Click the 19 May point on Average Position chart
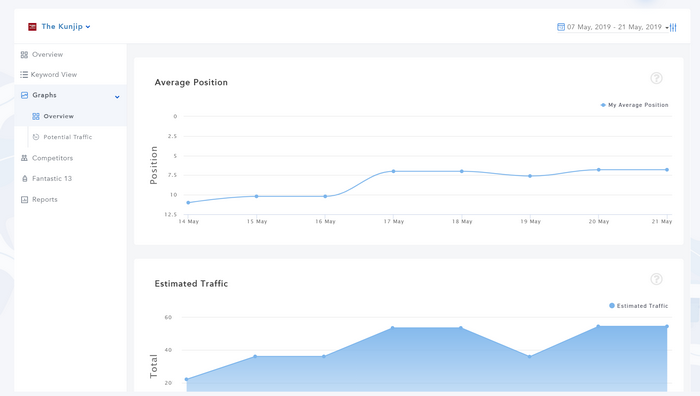The height and width of the screenshot is (396, 700). [x=530, y=176]
